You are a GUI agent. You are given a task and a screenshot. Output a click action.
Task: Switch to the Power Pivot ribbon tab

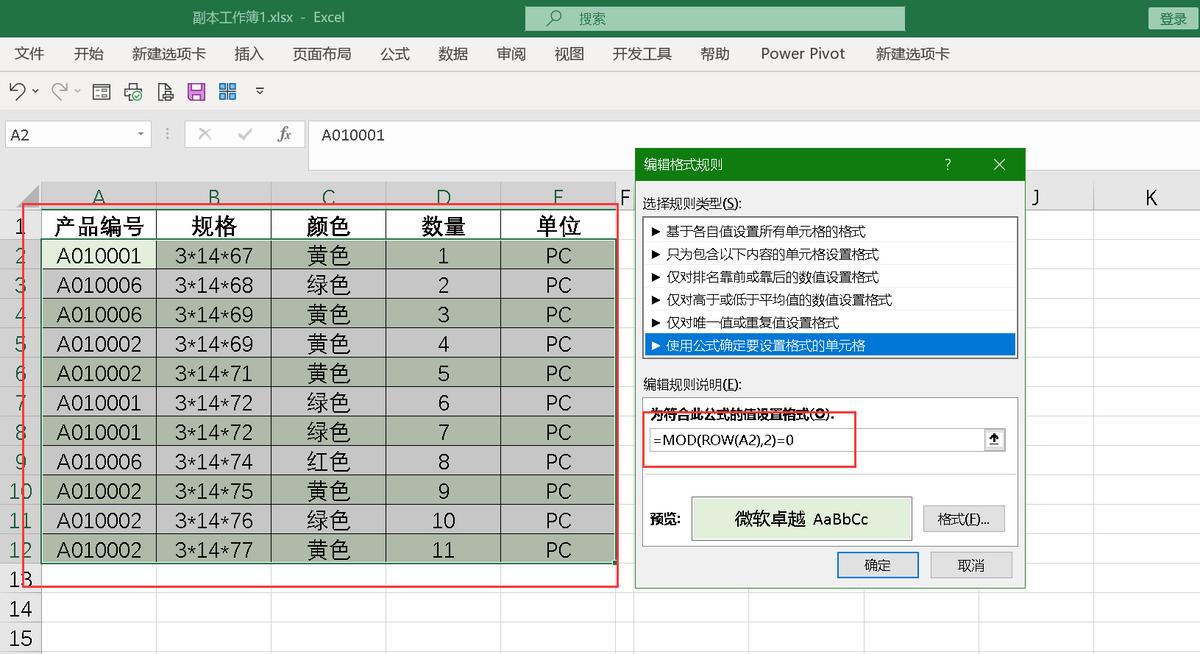[x=803, y=54]
